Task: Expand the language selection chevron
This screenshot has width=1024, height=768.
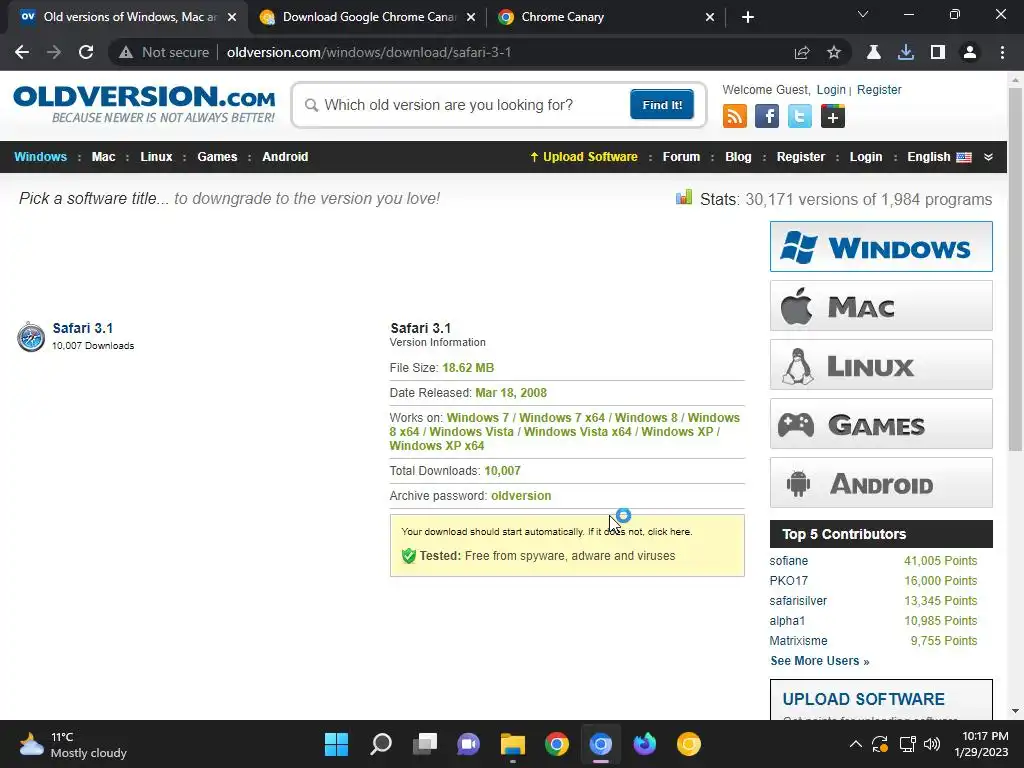Action: [988, 157]
